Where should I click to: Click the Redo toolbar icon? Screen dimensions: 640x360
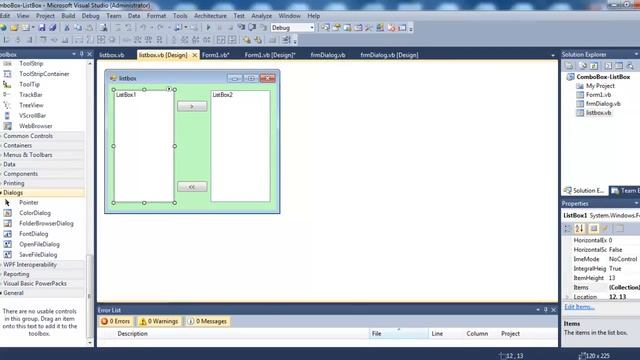click(160, 28)
